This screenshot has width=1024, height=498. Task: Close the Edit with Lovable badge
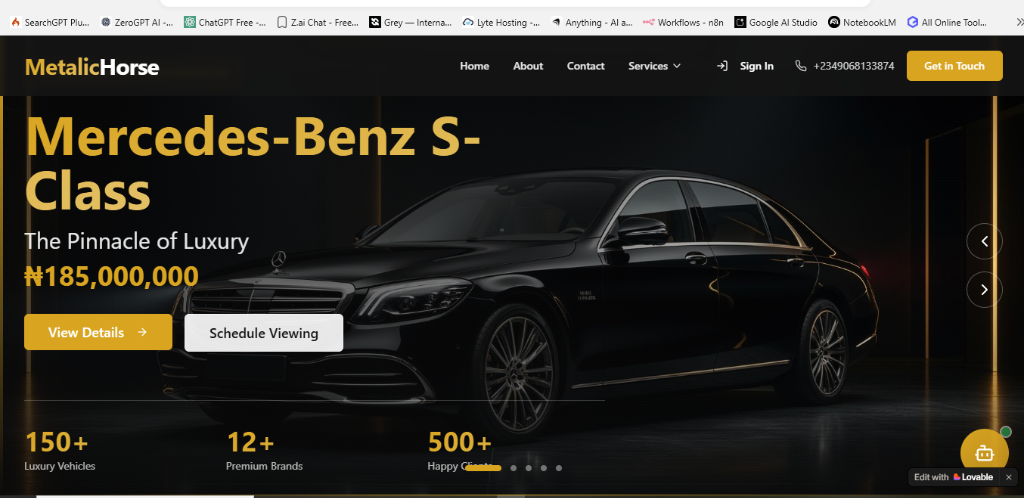tap(1008, 477)
